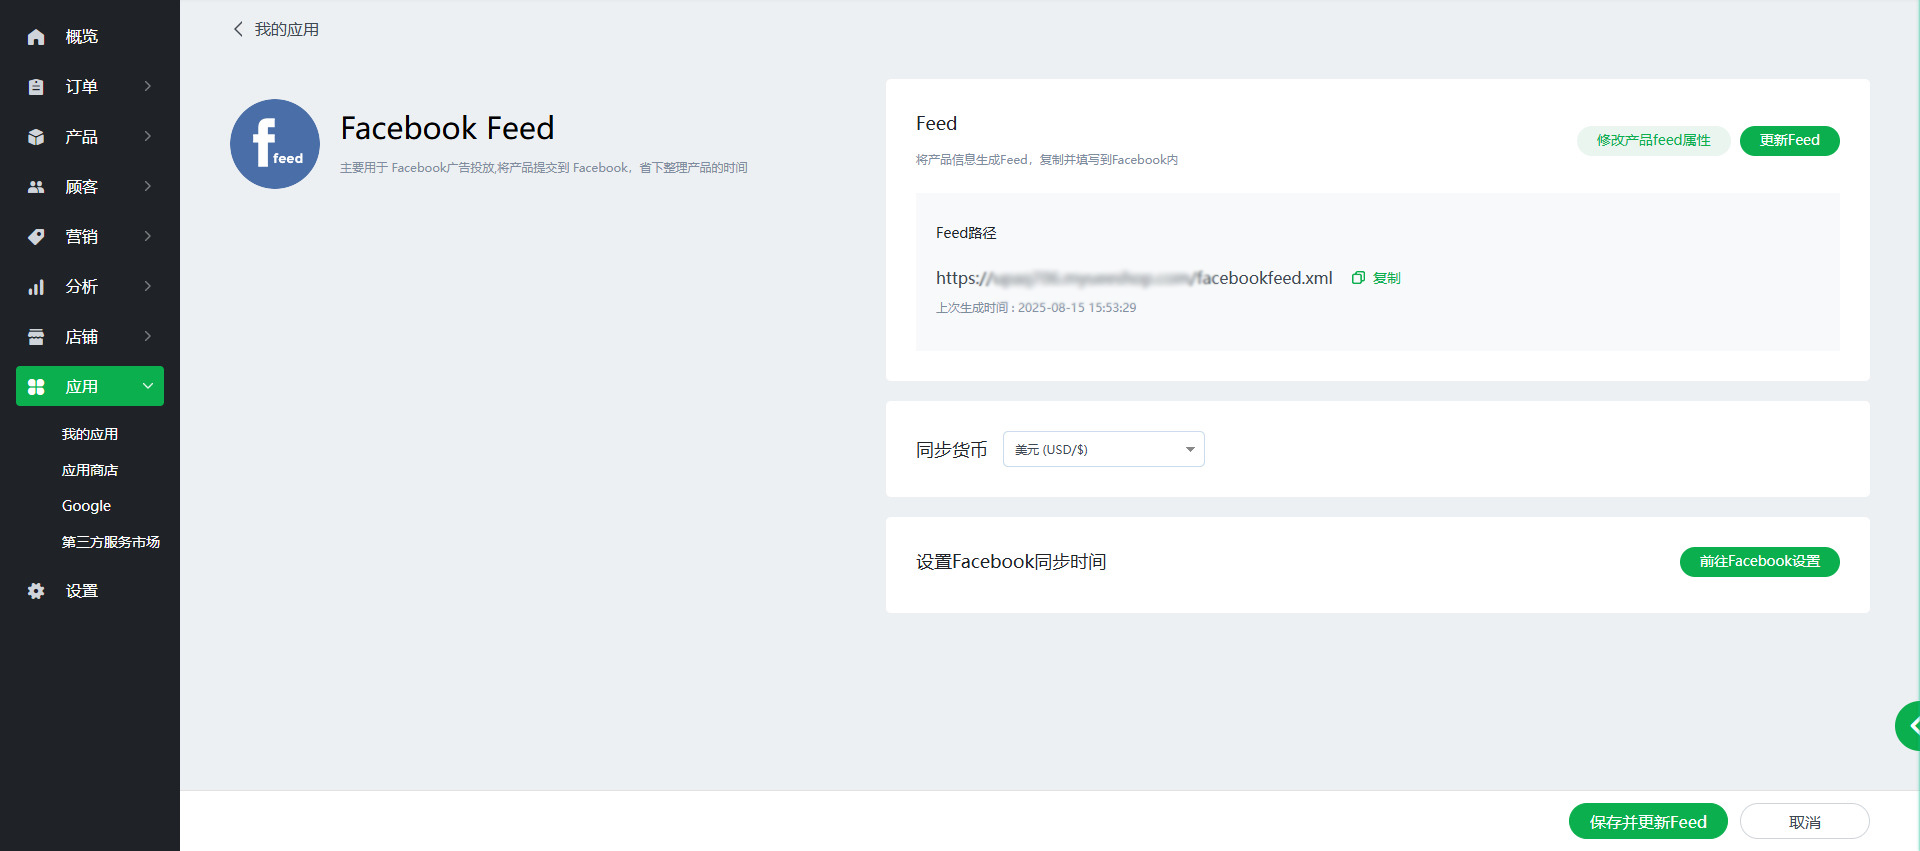Viewport: 1920px width, 851px height.
Task: Expand the 店铺 menu chevron
Action: point(148,336)
